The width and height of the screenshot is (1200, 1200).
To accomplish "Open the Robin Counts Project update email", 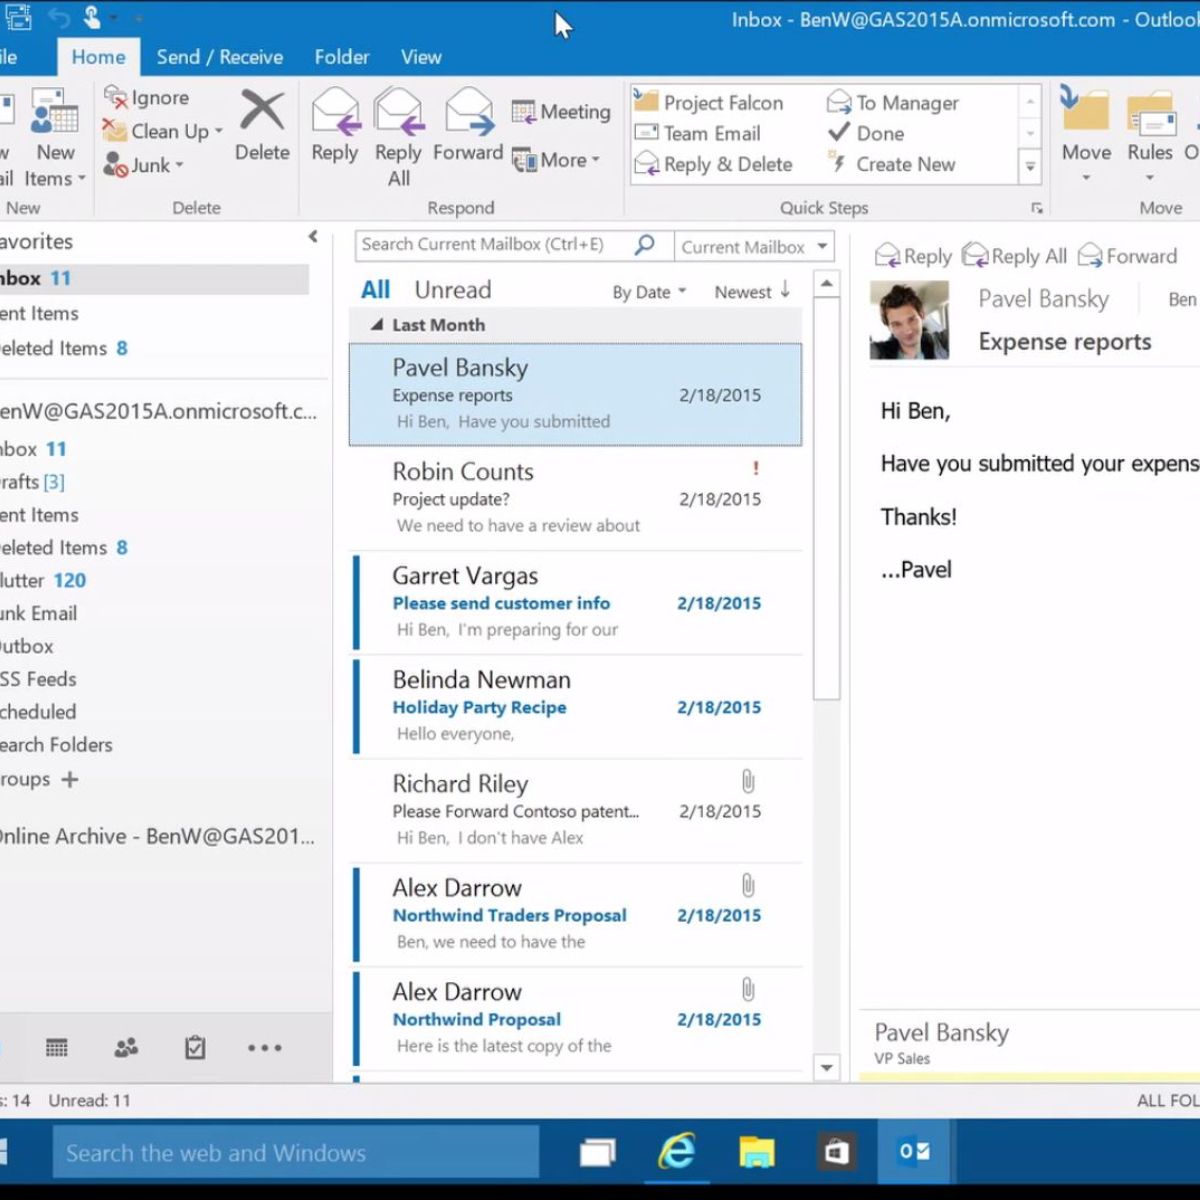I will (576, 498).
